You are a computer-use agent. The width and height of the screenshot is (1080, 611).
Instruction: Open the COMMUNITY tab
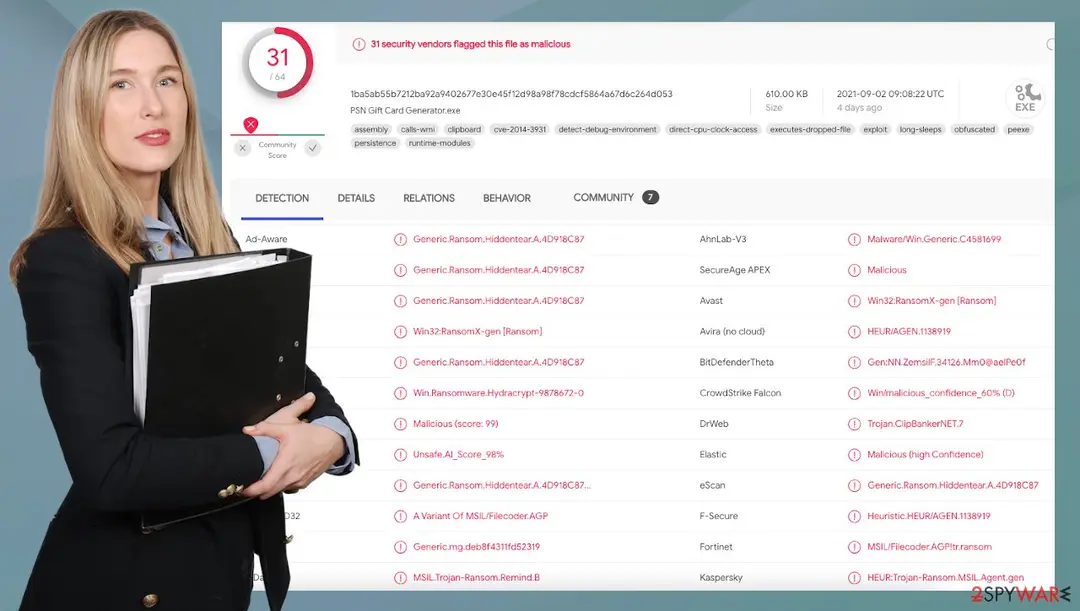tap(603, 198)
